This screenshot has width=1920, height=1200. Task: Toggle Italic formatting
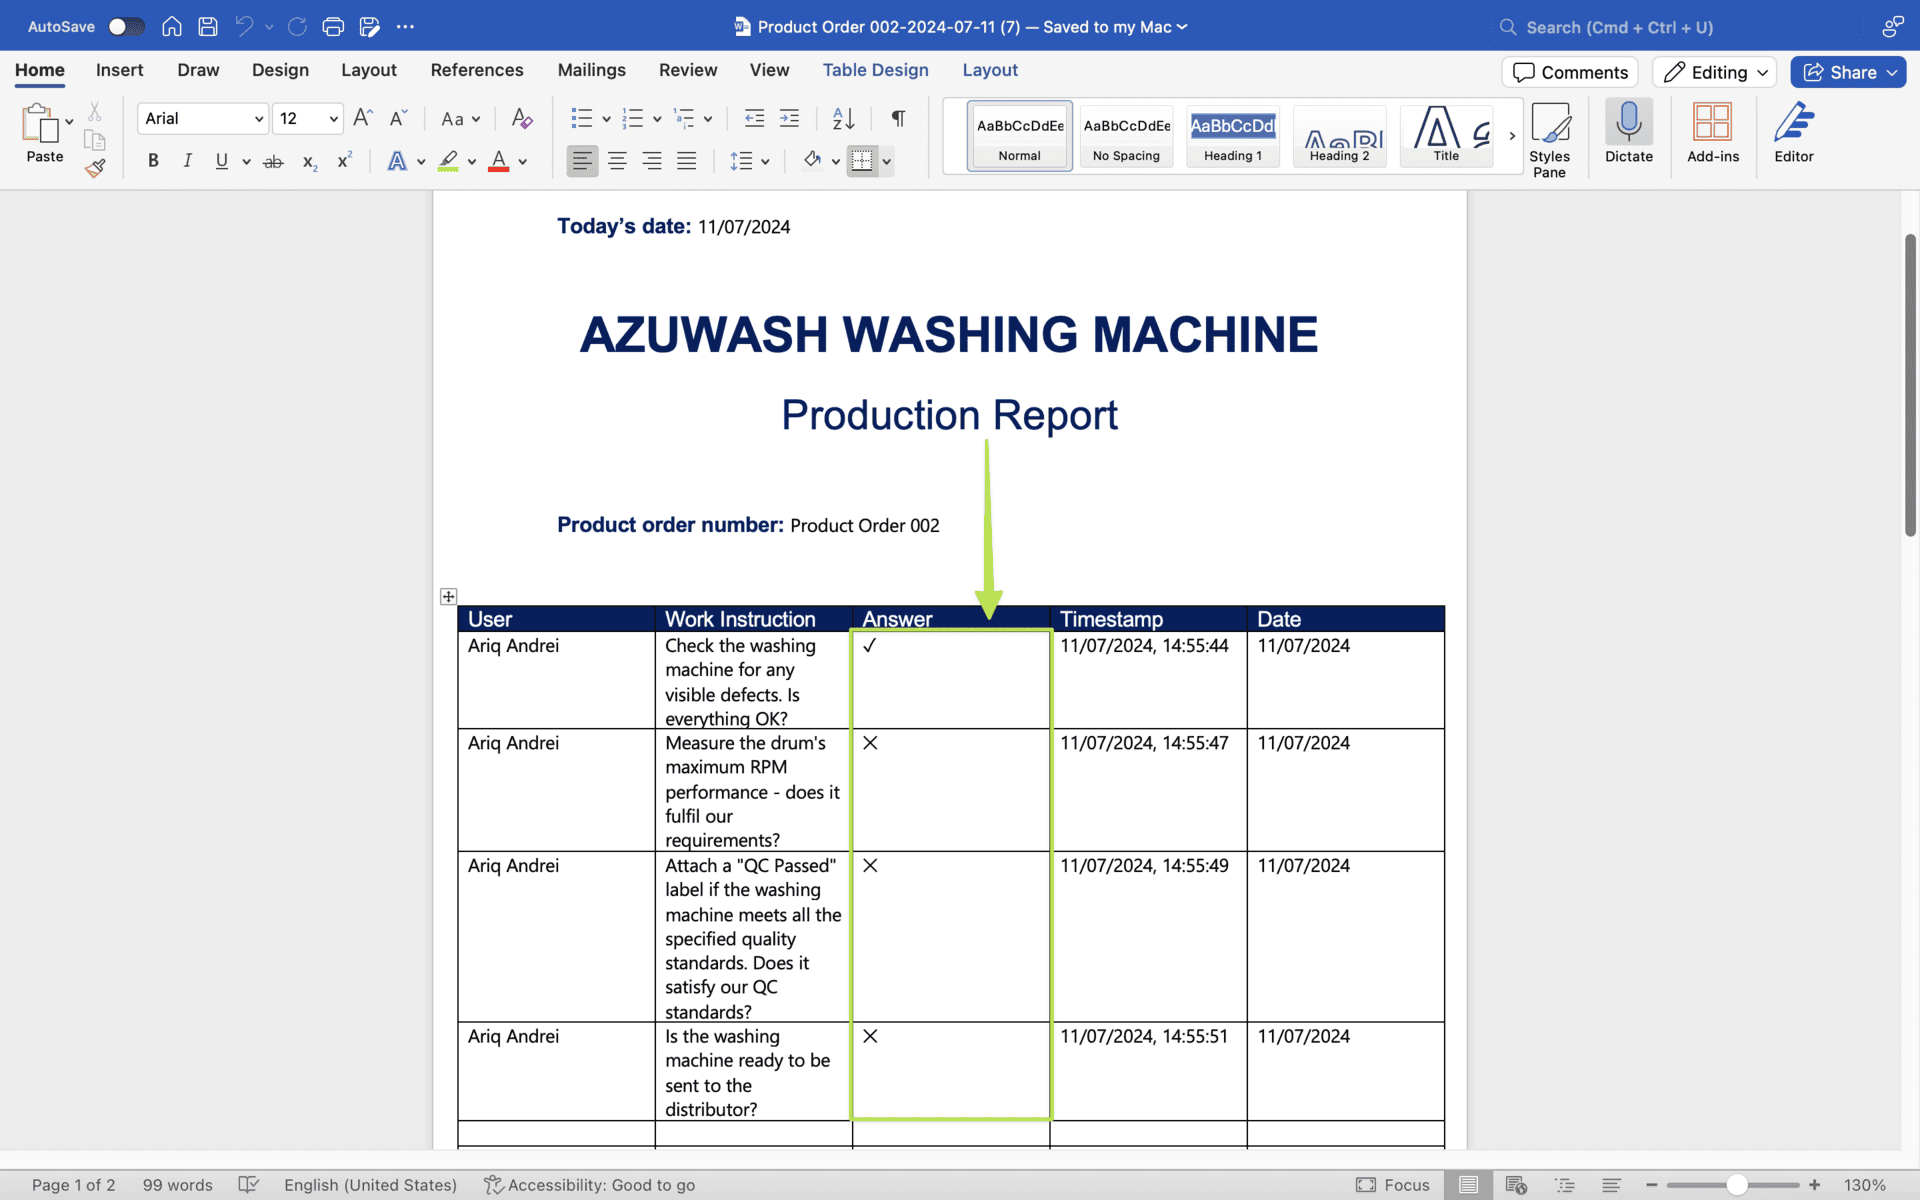pyautogui.click(x=187, y=161)
